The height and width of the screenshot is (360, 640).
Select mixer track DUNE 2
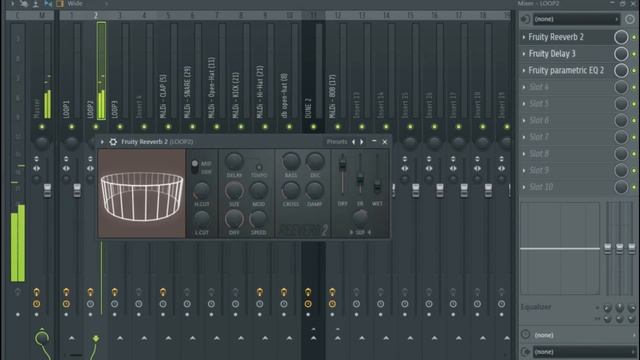309,108
